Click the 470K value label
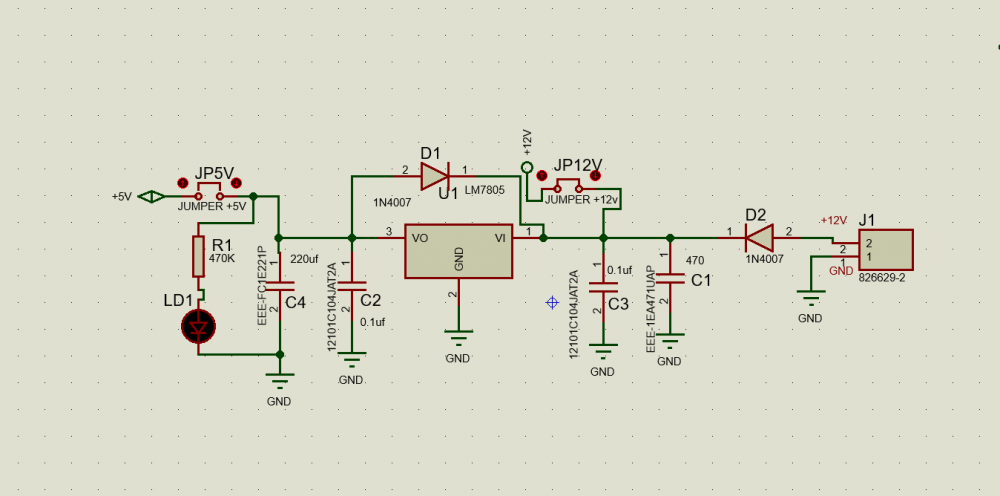The image size is (1000, 496). (x=222, y=259)
